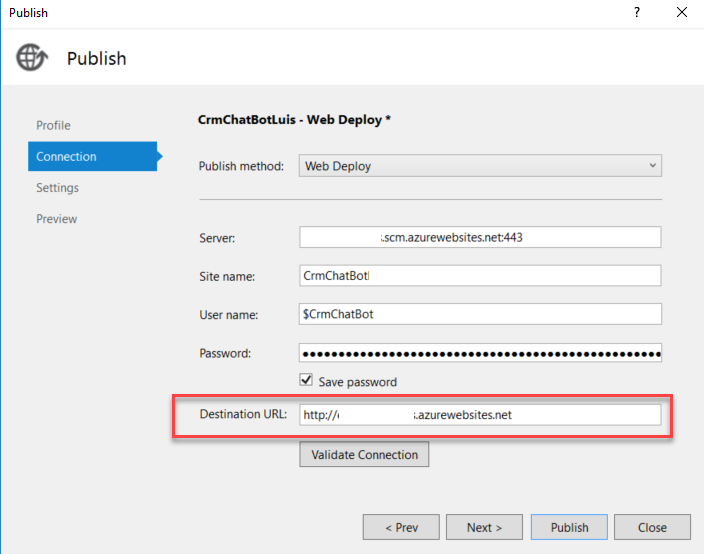Select the User name text box
706x554 pixels.
tap(480, 314)
